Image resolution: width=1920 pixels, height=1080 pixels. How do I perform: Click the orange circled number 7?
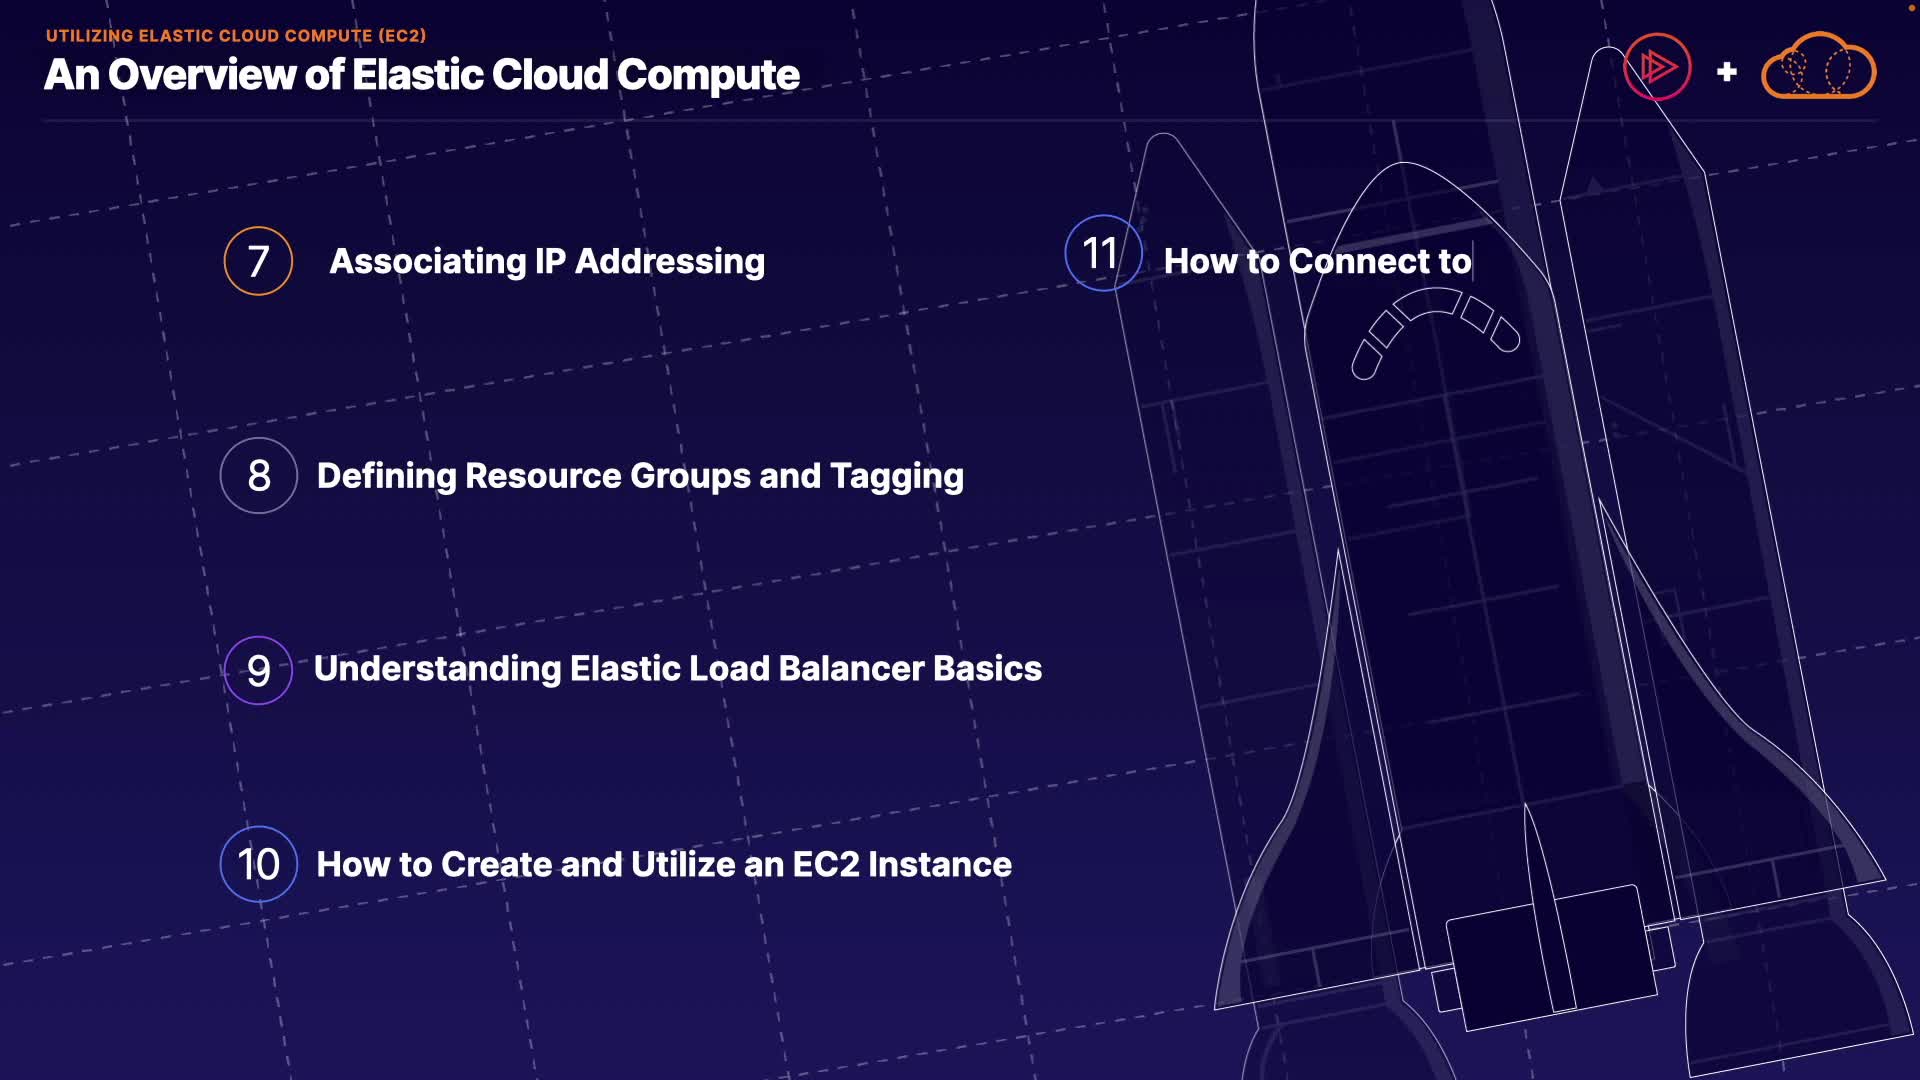pos(258,261)
